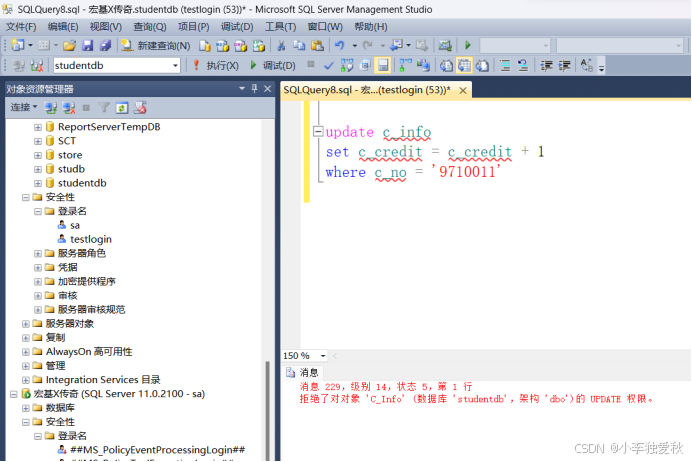Select the 消息 messages tab
The image size is (692, 462).
coord(302,372)
